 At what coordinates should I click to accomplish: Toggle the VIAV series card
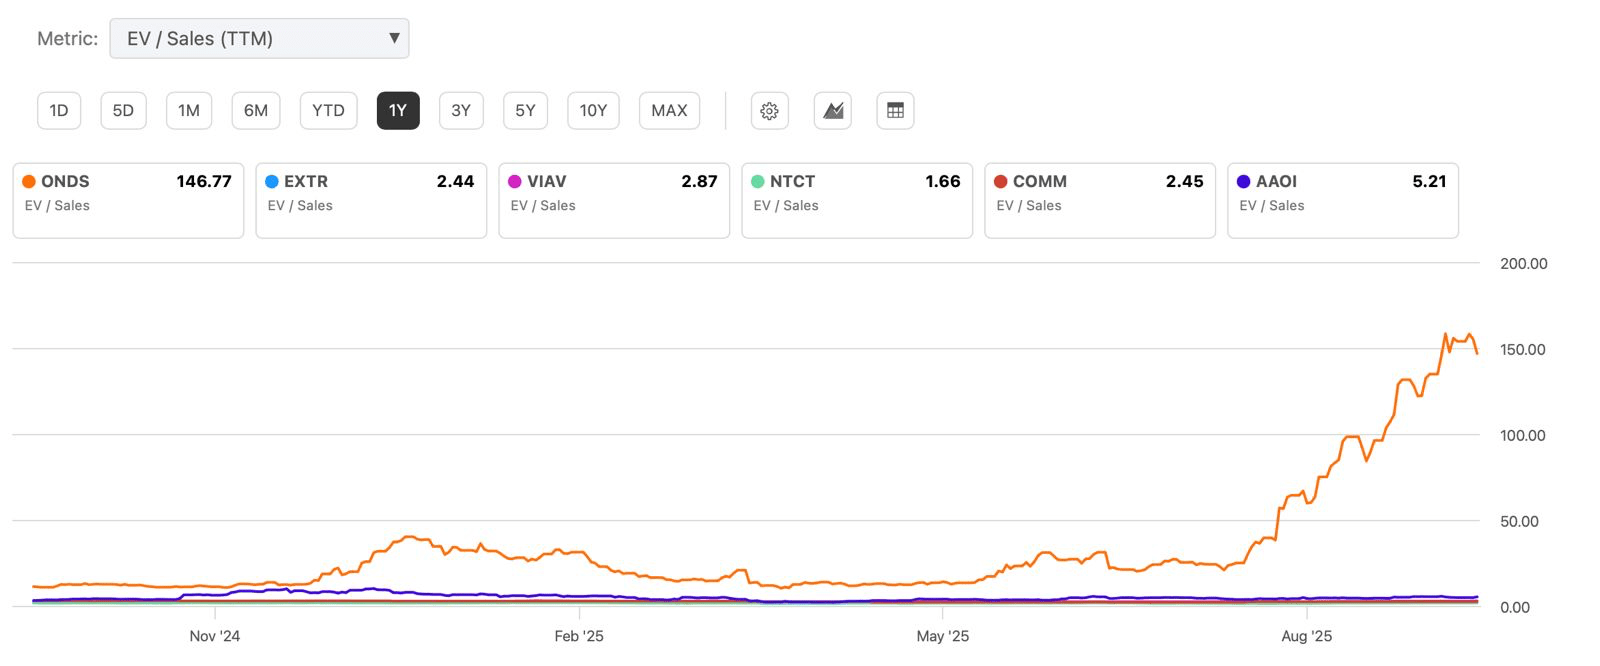[614, 200]
